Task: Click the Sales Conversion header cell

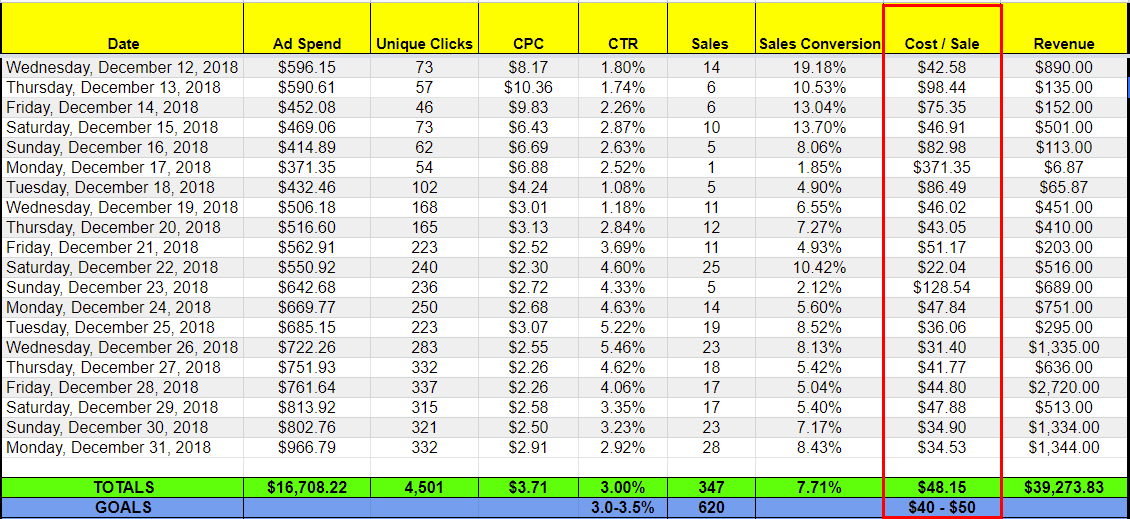Action: tap(820, 30)
